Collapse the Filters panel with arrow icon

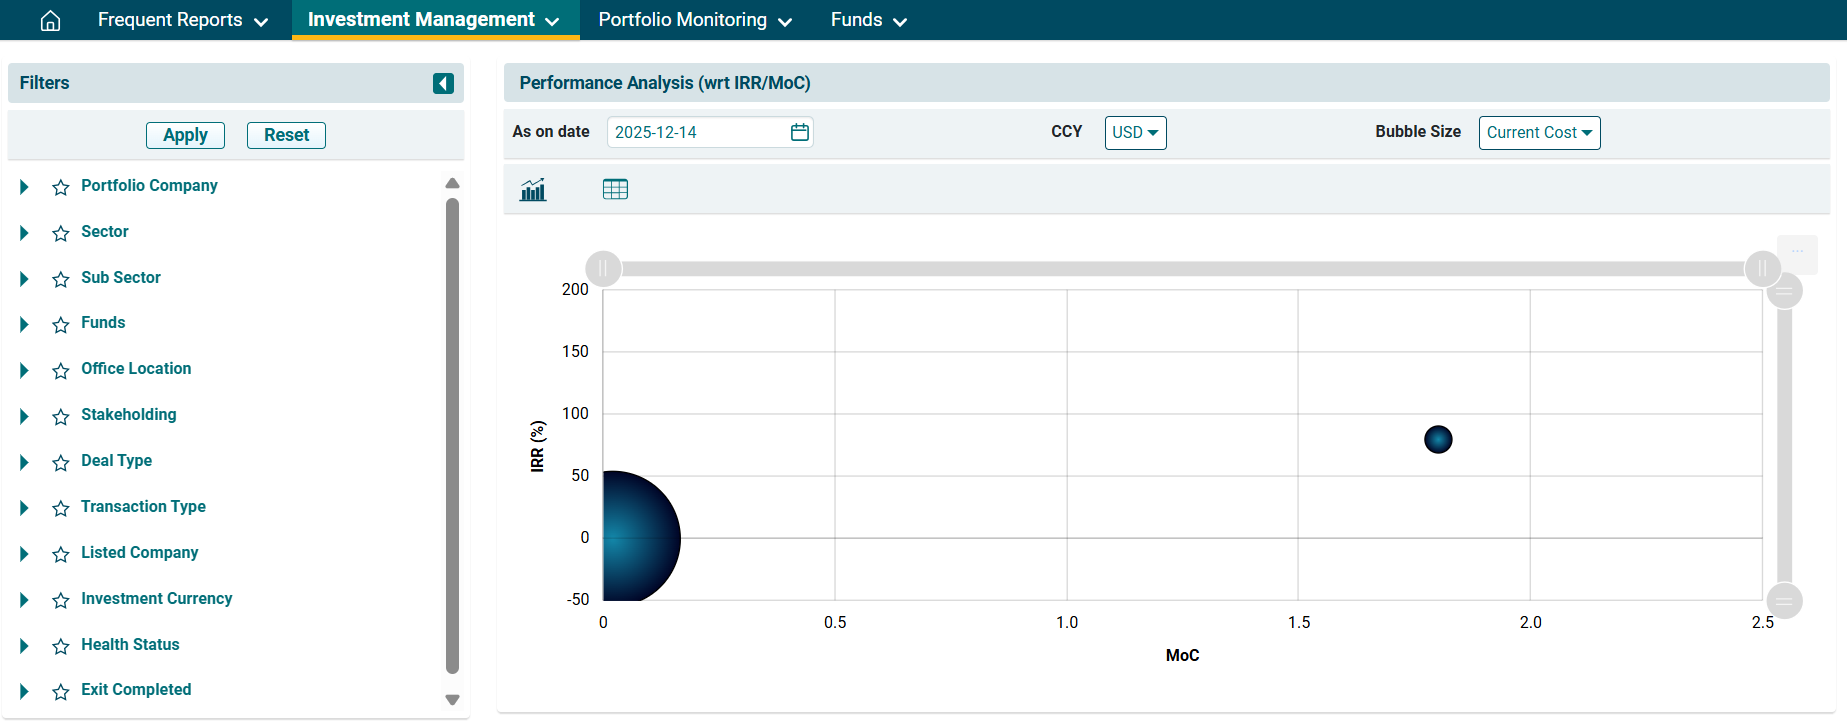coord(443,83)
